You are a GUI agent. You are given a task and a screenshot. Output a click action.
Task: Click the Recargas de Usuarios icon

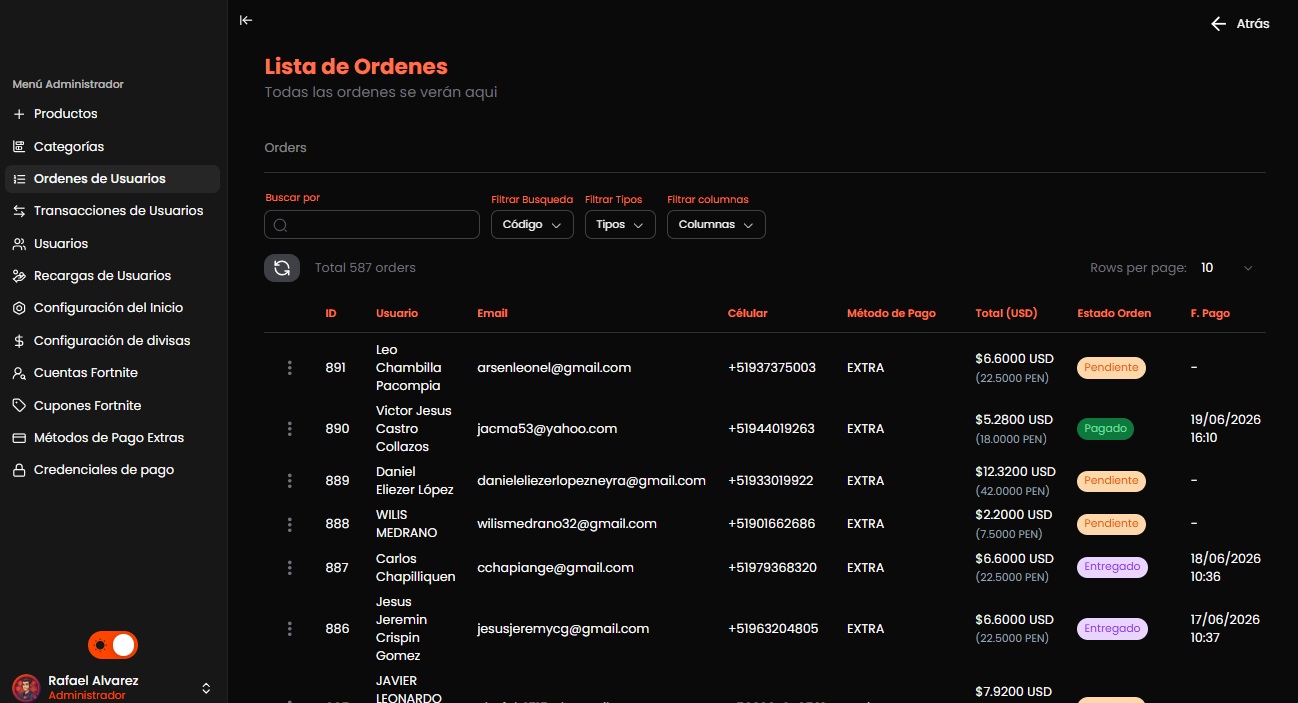coord(19,276)
